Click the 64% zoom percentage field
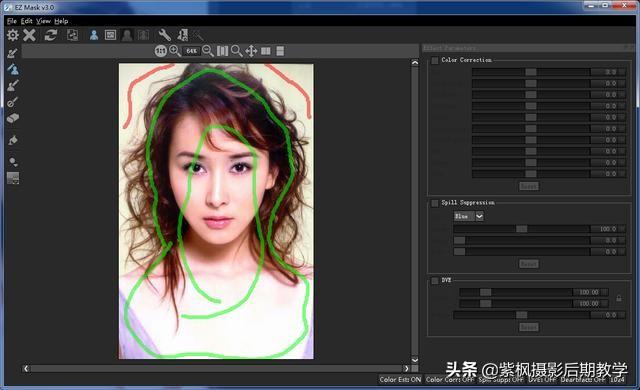 pyautogui.click(x=191, y=51)
